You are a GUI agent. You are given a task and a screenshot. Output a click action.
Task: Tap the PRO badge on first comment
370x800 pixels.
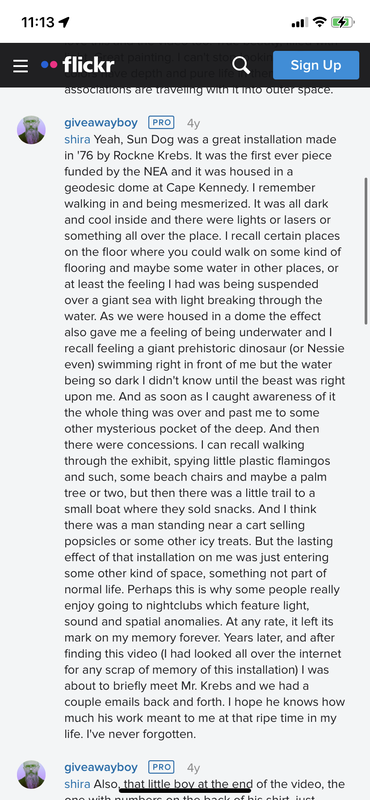pos(161,123)
